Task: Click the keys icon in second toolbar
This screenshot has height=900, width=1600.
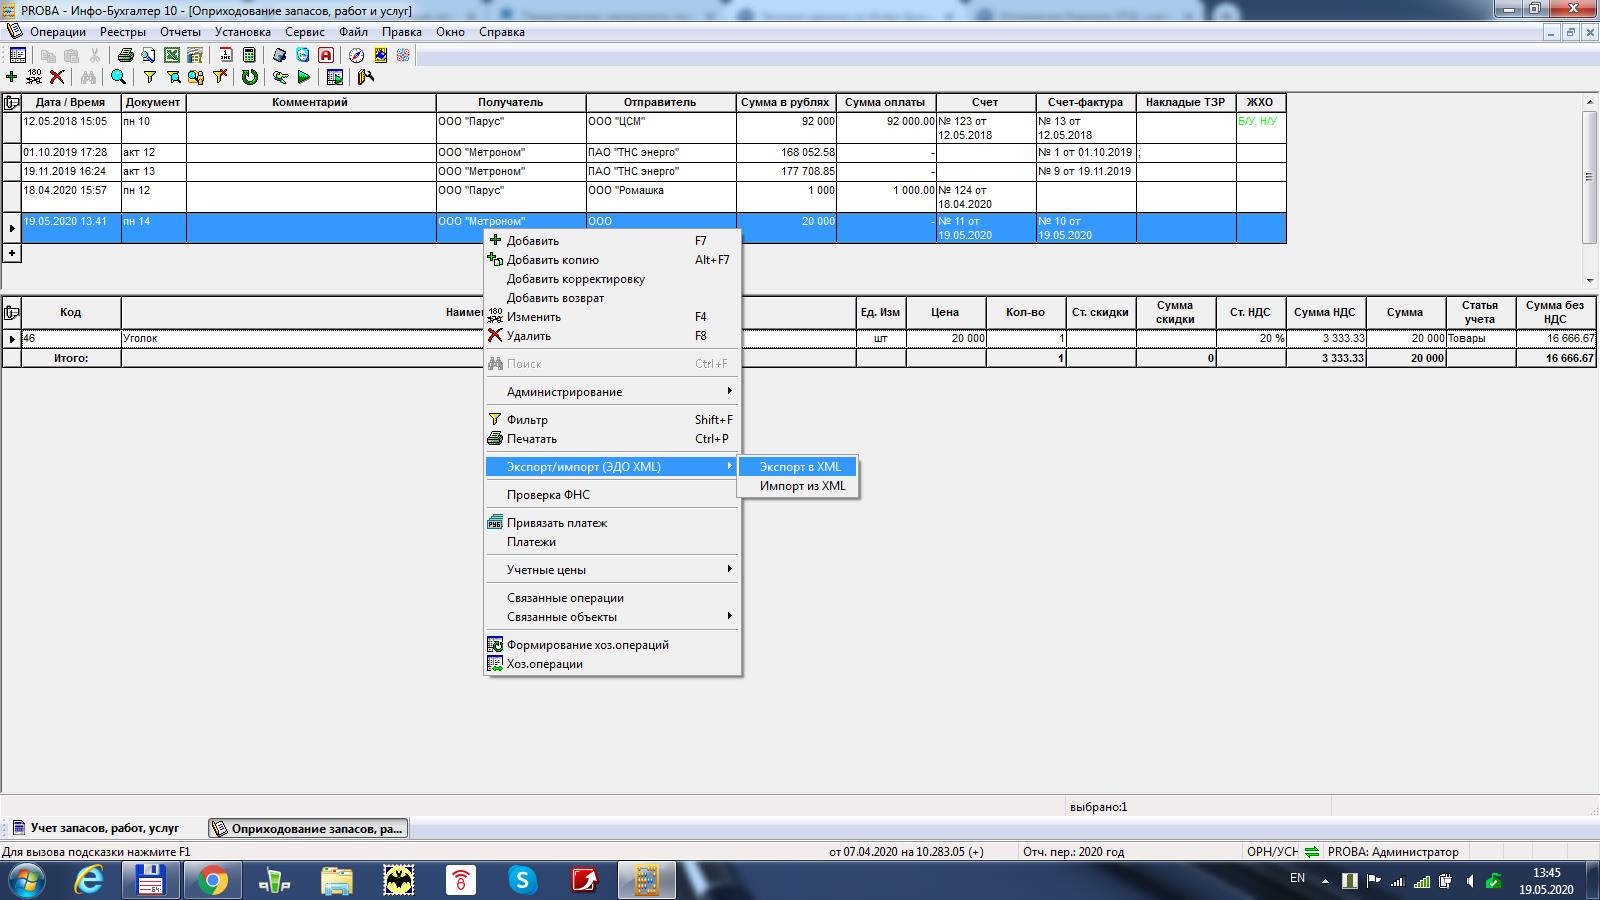Action: point(280,77)
